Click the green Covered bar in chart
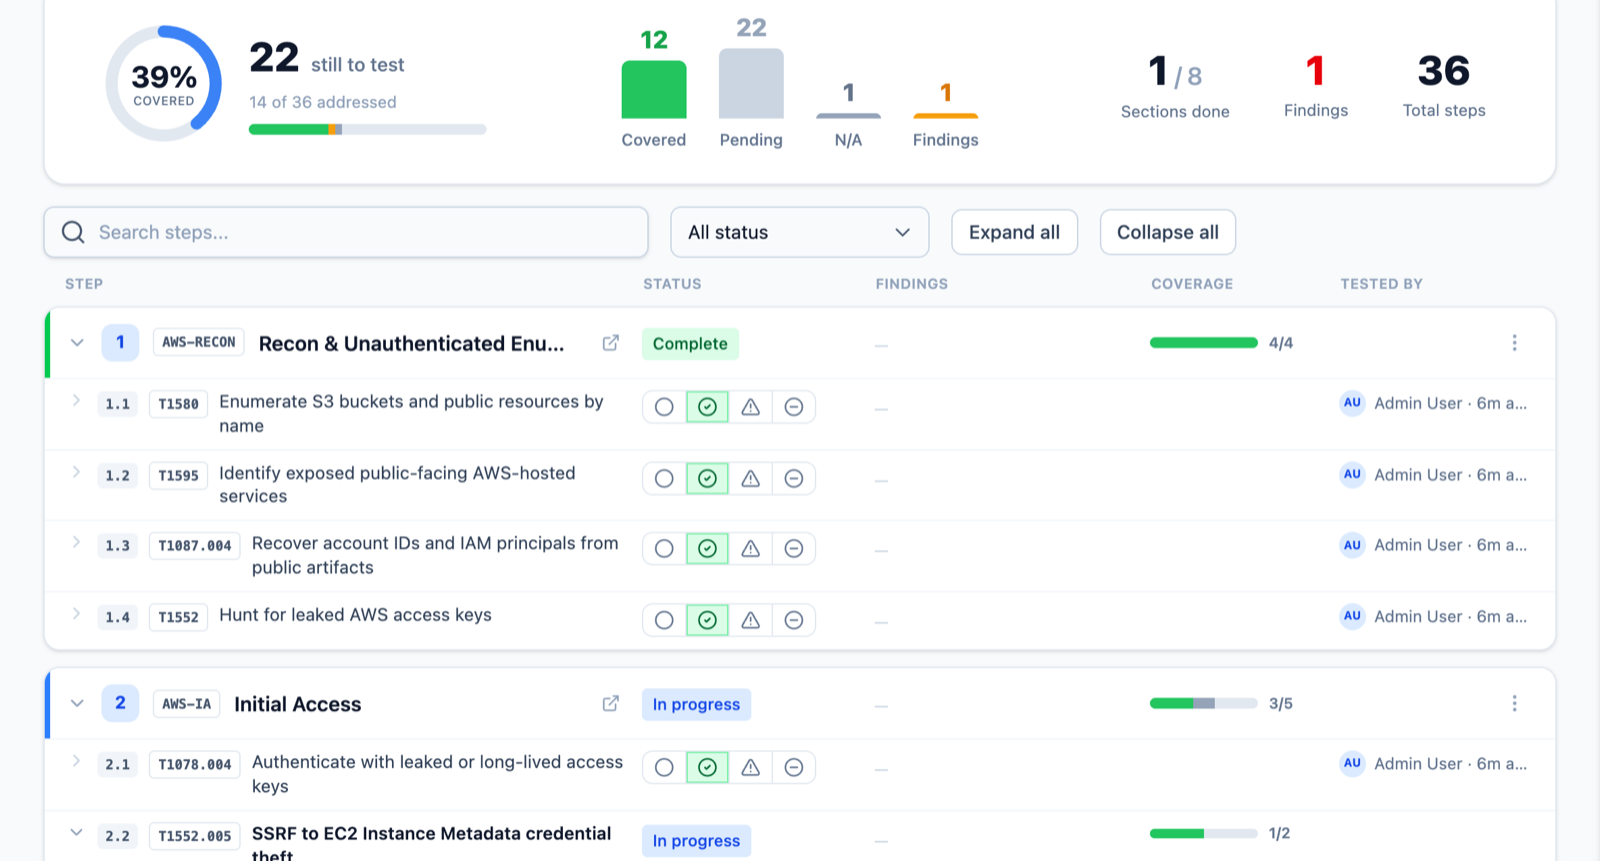 pyautogui.click(x=654, y=90)
